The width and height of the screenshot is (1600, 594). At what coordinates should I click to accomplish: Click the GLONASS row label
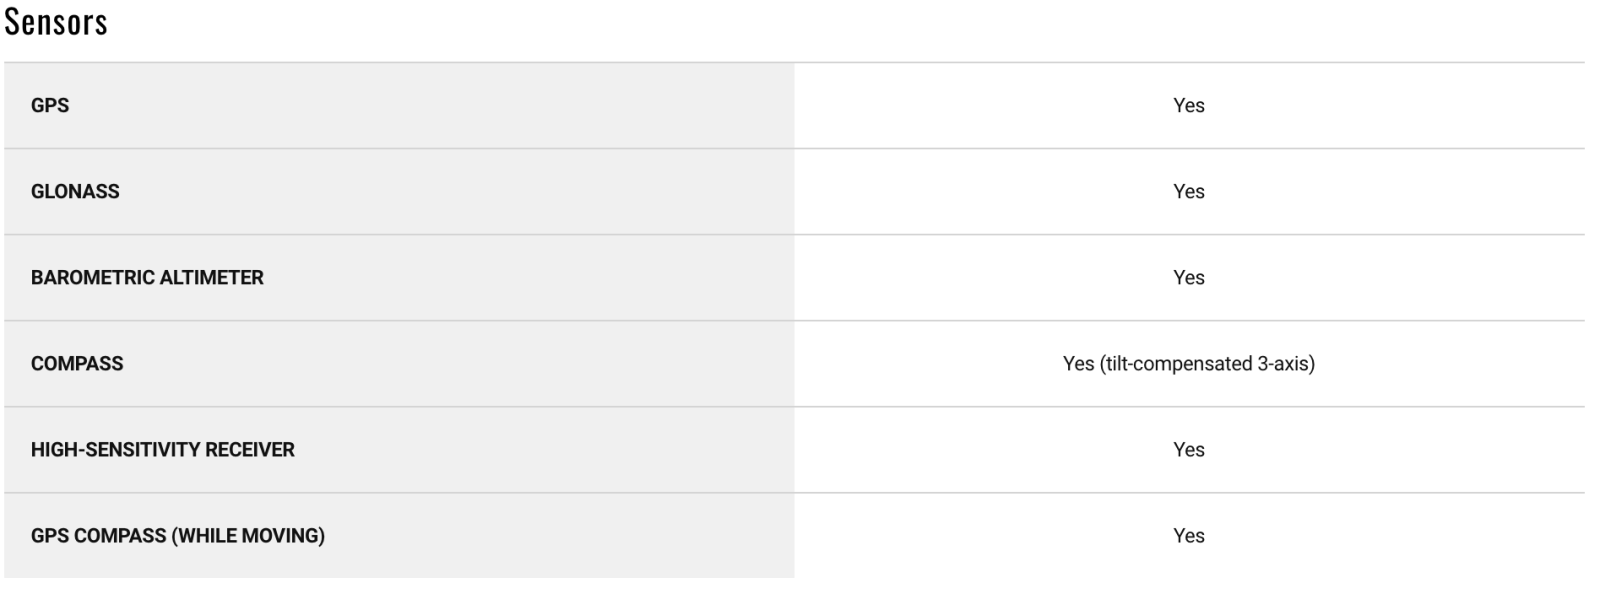point(75,192)
